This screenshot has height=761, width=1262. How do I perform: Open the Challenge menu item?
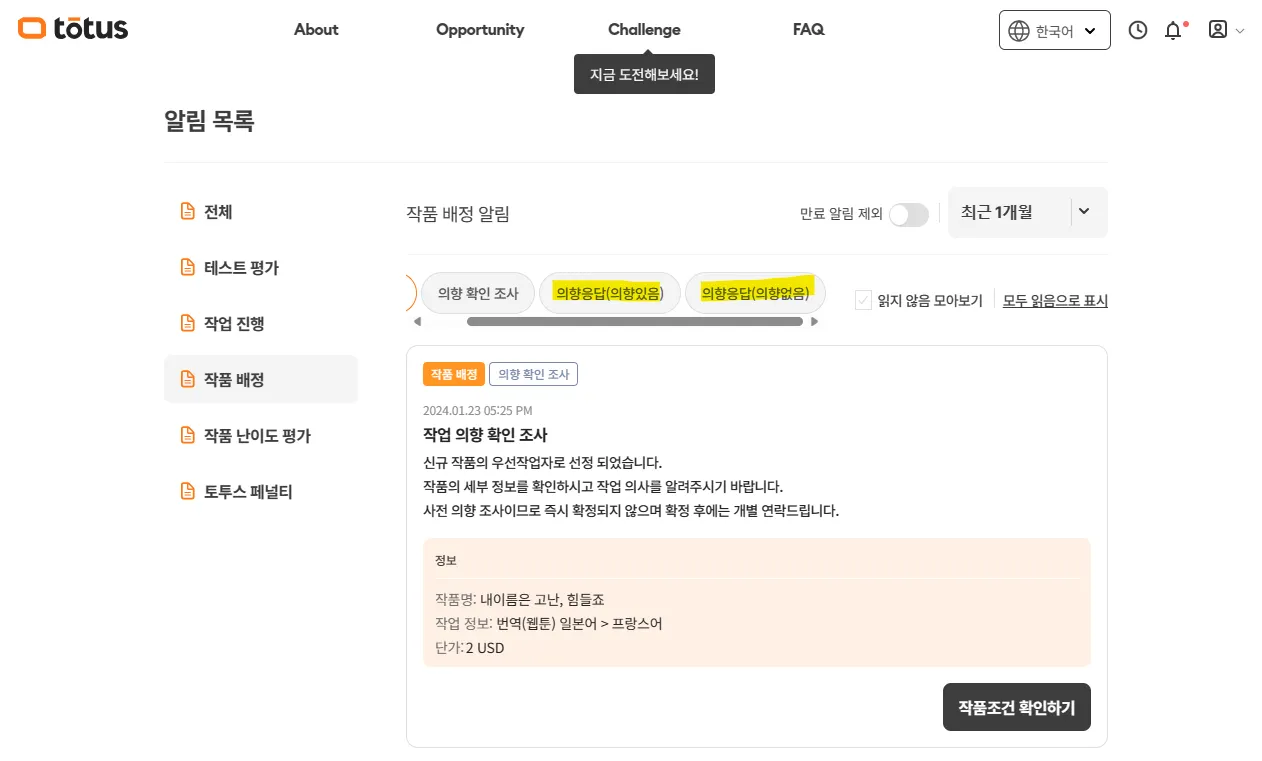[x=644, y=30]
